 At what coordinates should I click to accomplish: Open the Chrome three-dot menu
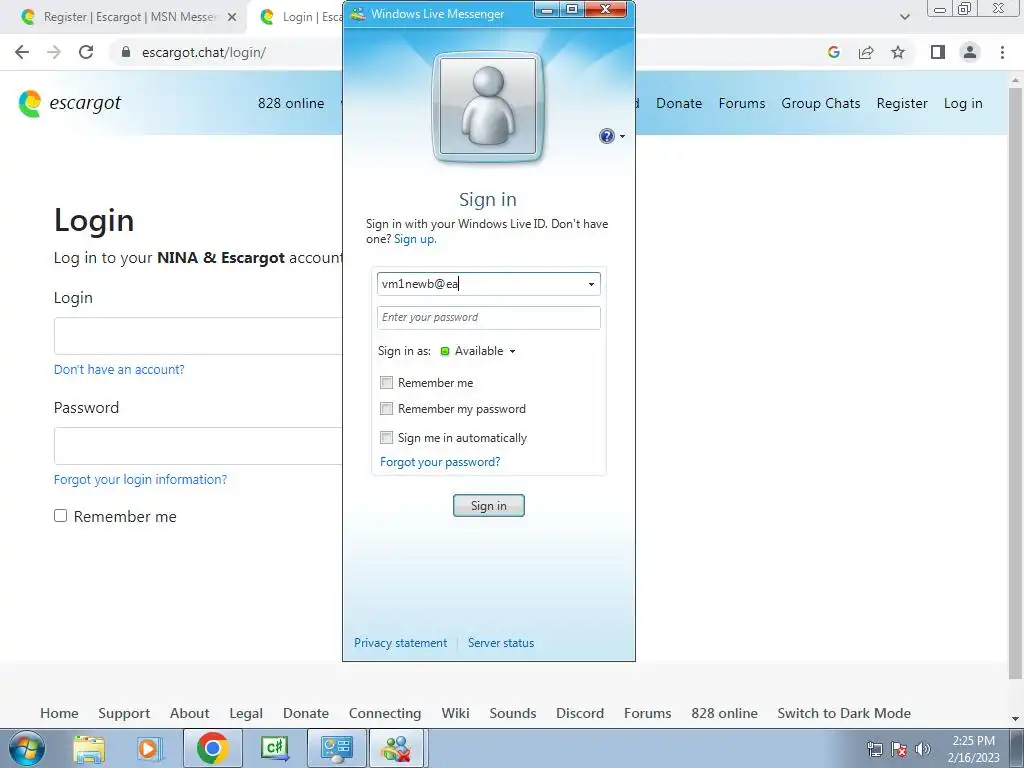click(1002, 52)
